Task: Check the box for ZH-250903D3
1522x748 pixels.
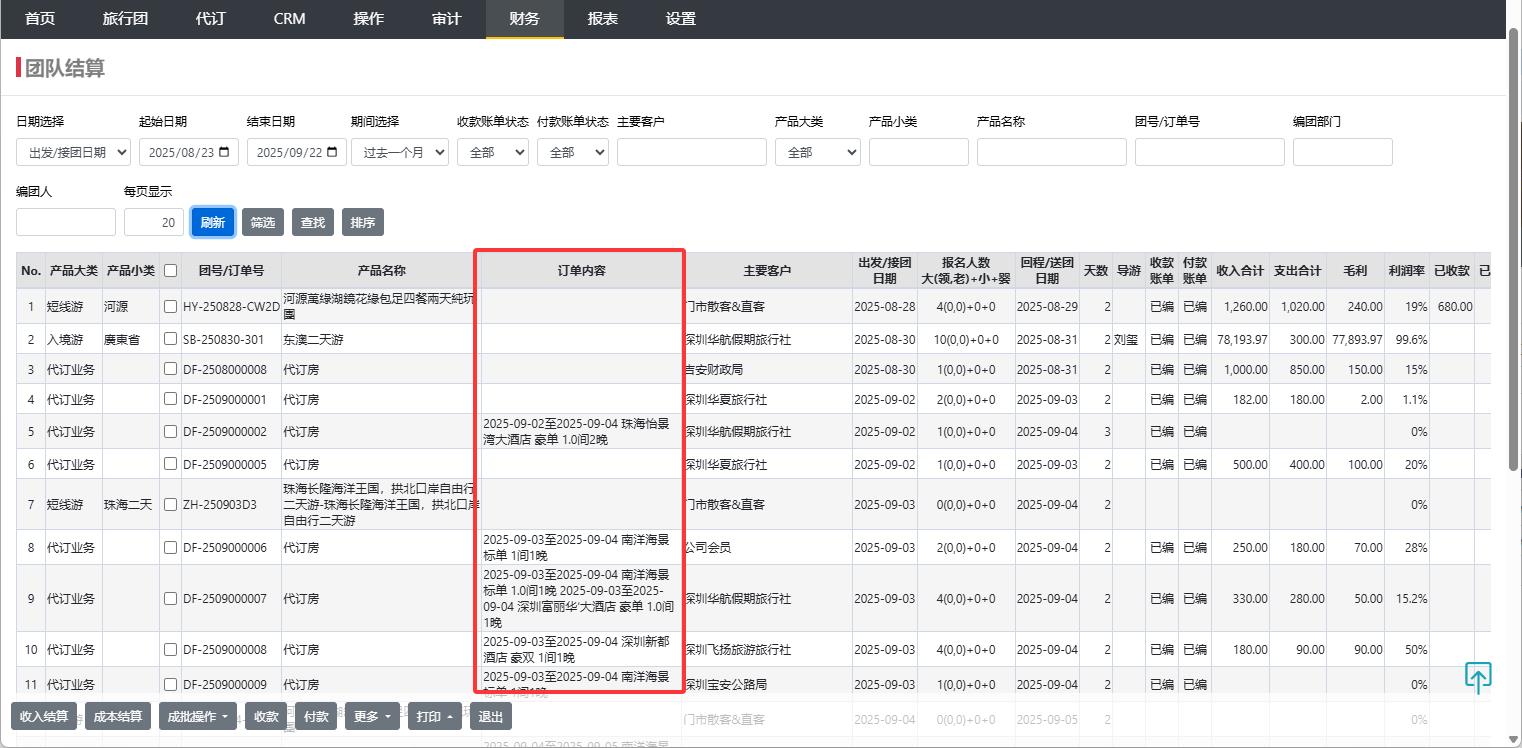Action: (170, 505)
